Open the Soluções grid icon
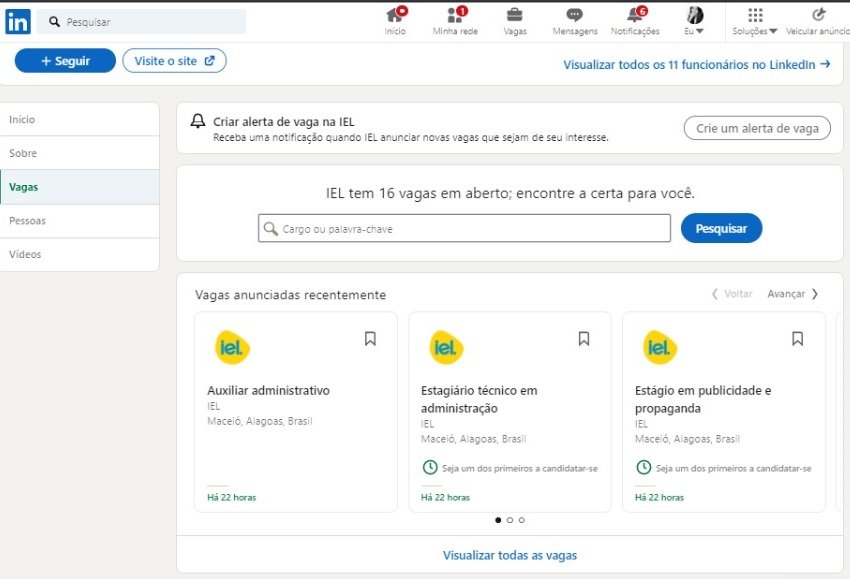The height and width of the screenshot is (579, 850). point(755,15)
